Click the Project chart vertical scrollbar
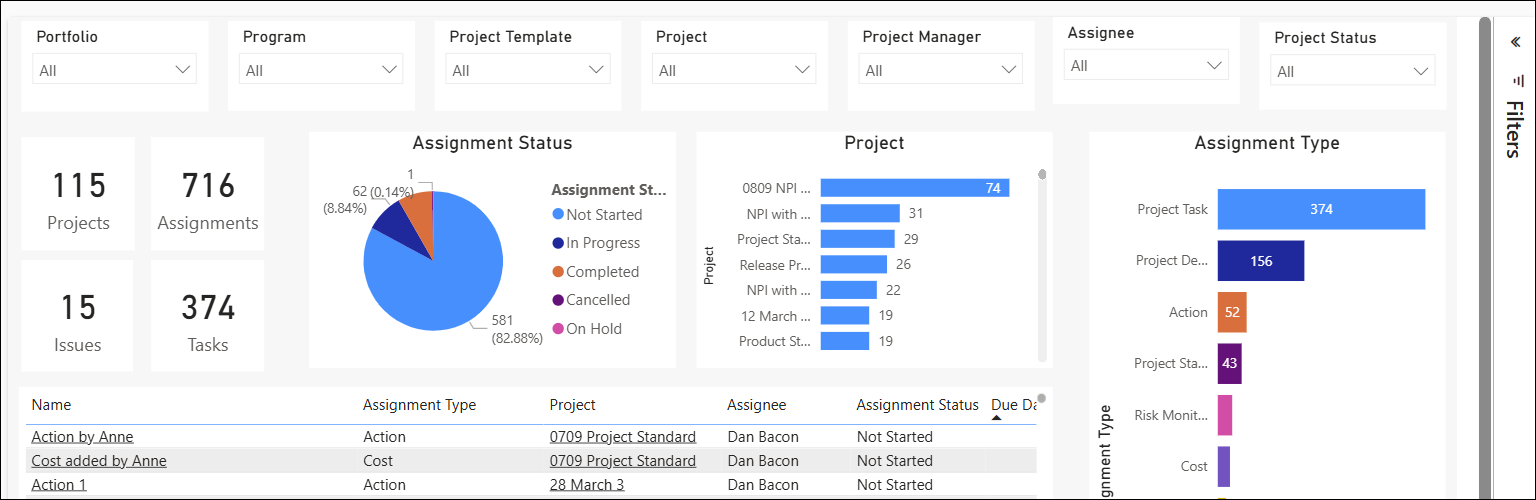This screenshot has width=1536, height=500. point(1042,266)
